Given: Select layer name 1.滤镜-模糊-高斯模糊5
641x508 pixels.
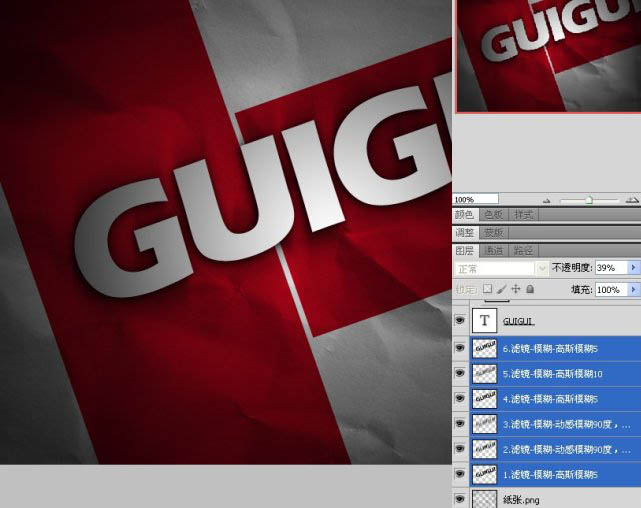Looking at the screenshot, I should 550,475.
